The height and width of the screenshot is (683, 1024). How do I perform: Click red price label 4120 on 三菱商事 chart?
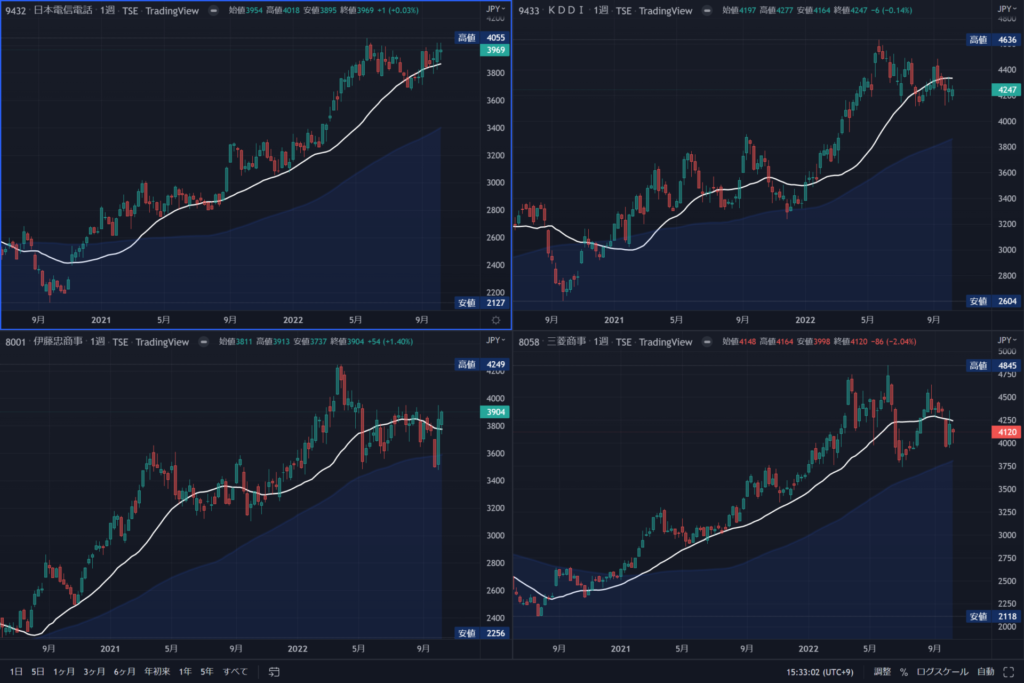(1007, 432)
